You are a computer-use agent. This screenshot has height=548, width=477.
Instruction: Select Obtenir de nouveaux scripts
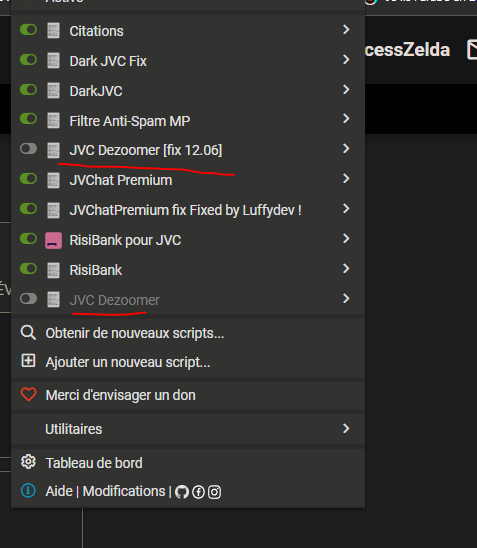pyautogui.click(x=135, y=333)
